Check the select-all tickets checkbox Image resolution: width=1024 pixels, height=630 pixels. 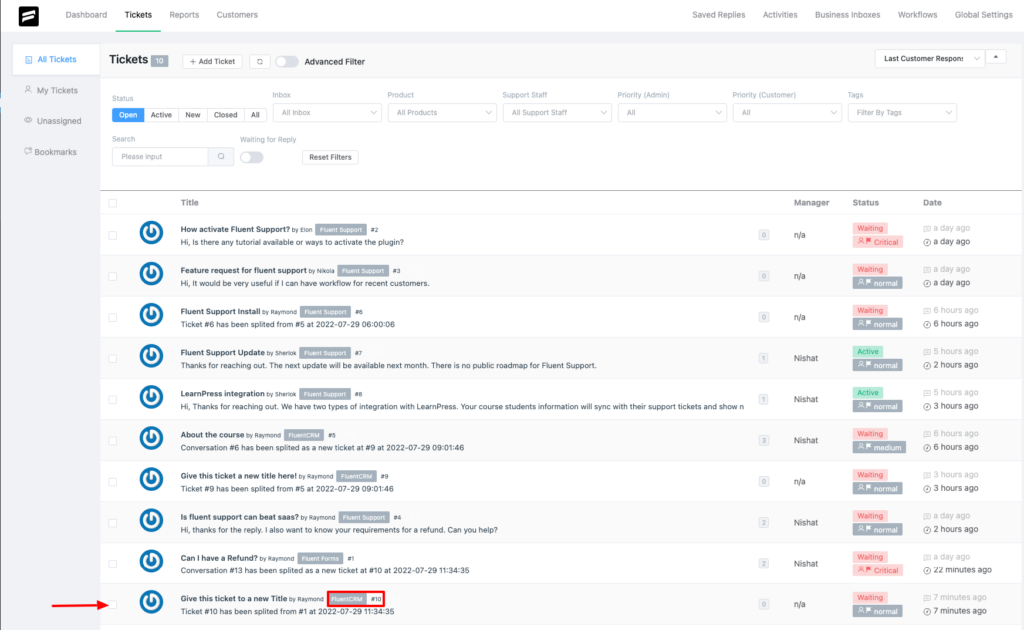tap(113, 200)
